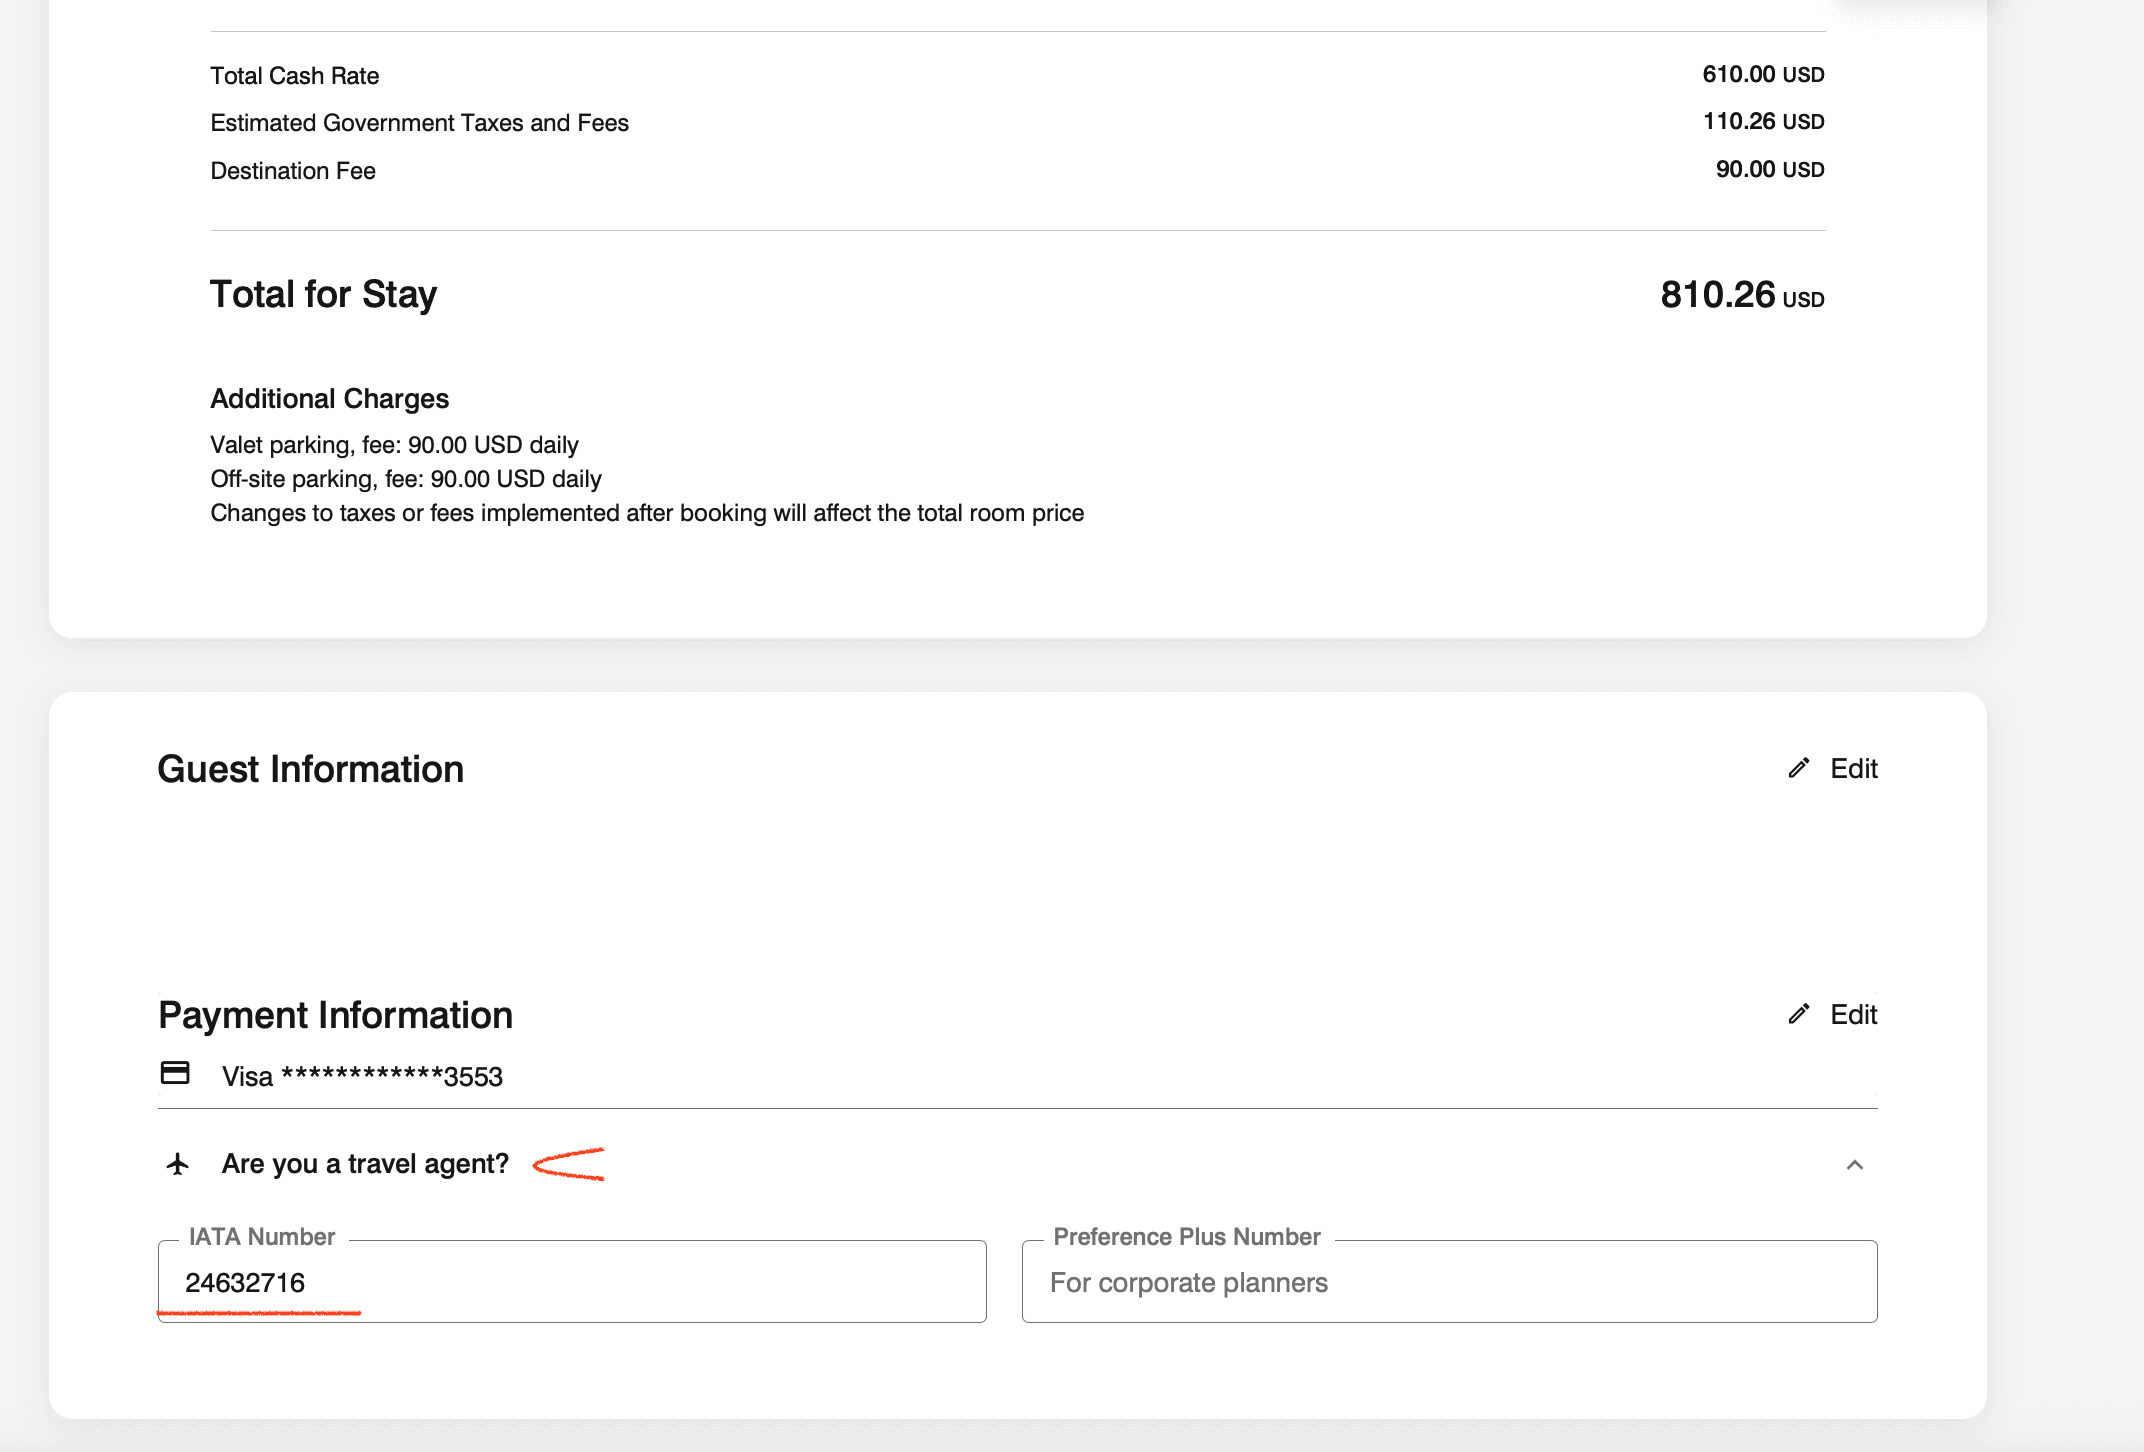
Task: Click the pencil icon beside Payment Information
Action: (x=1799, y=1014)
